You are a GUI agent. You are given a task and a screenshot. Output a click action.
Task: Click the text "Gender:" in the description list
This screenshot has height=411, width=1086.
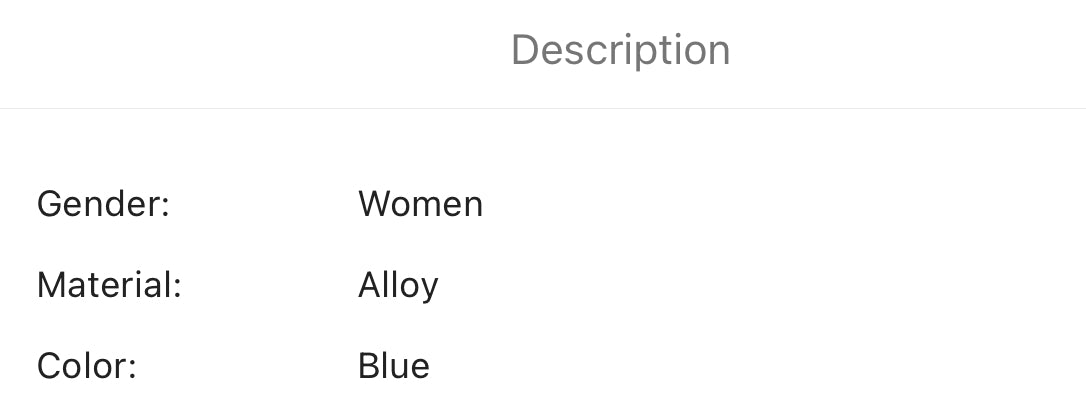click(x=103, y=204)
